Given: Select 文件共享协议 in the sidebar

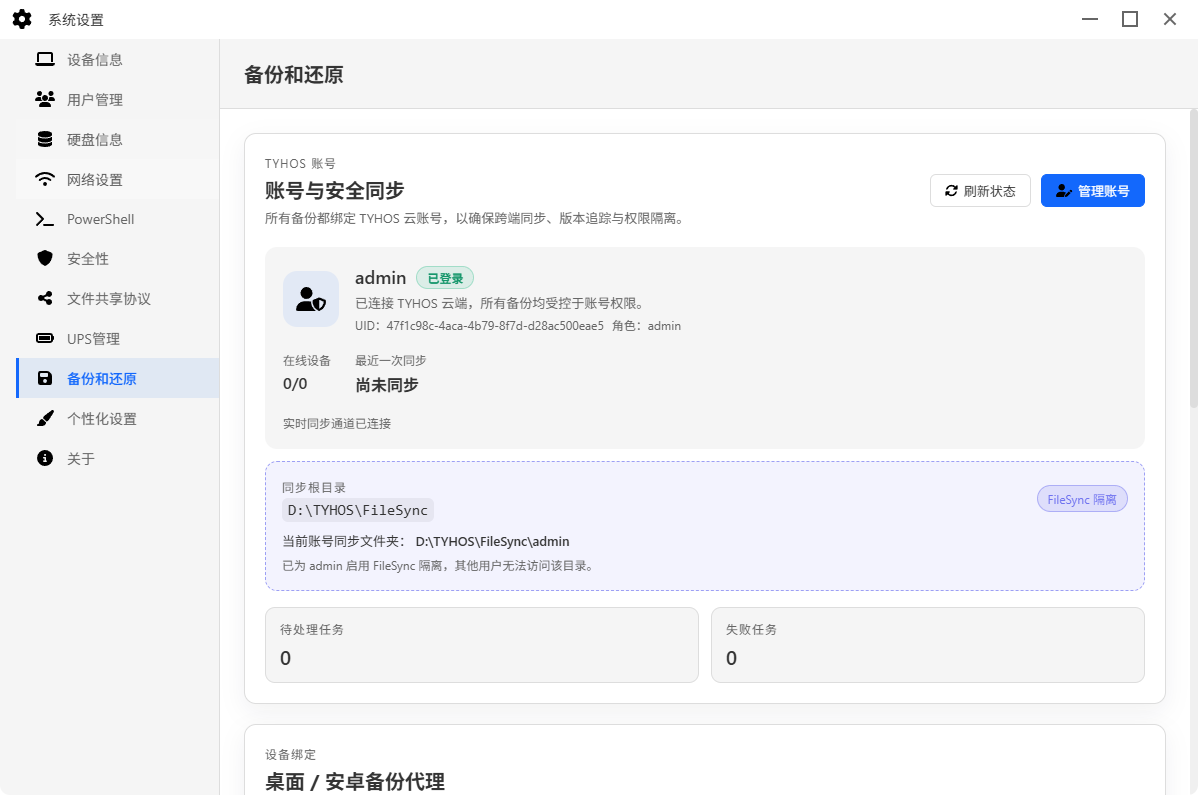Looking at the screenshot, I should (118, 299).
